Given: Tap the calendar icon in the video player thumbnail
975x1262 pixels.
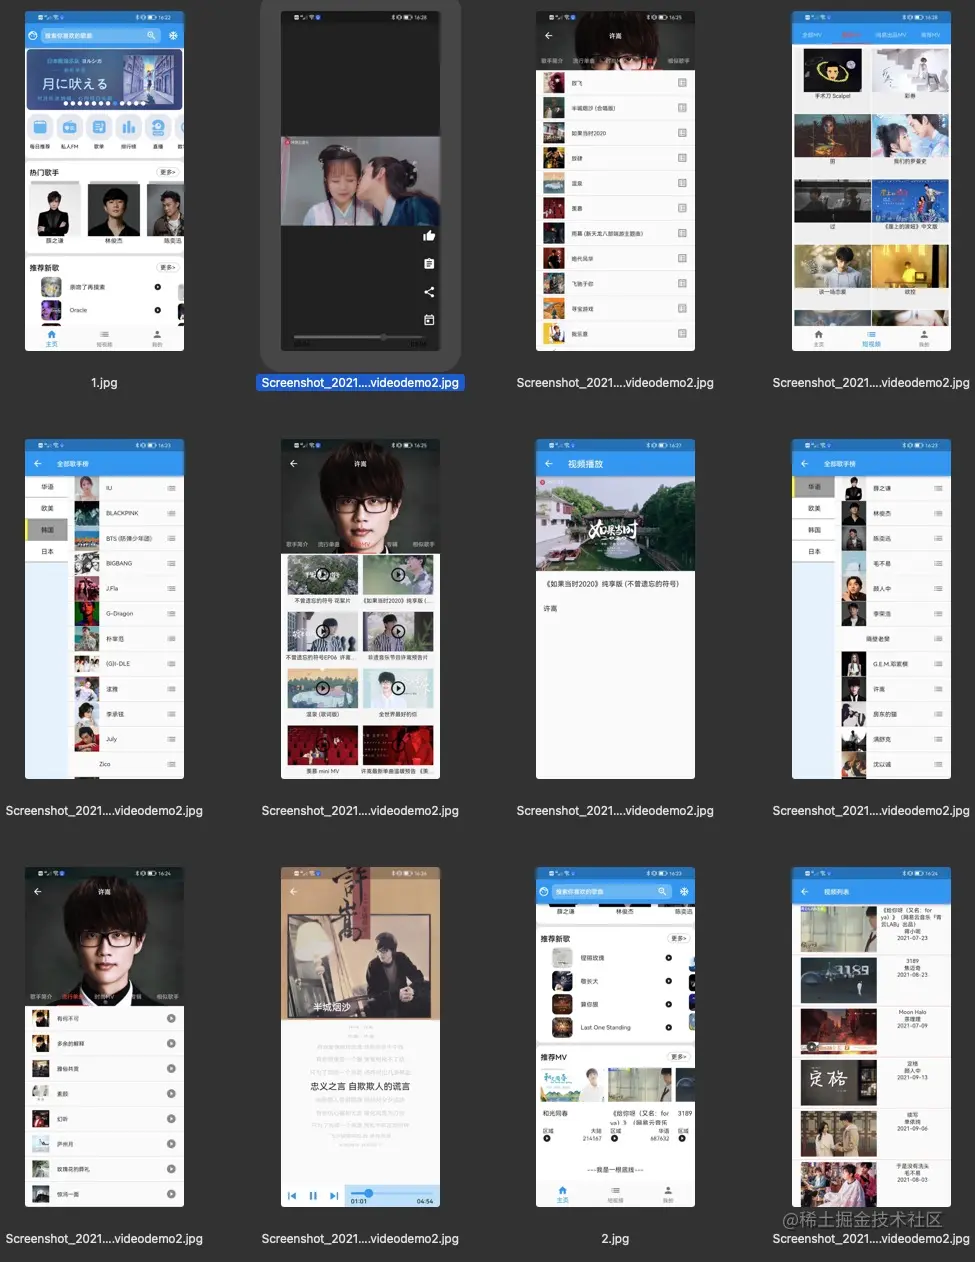Looking at the screenshot, I should [x=429, y=320].
